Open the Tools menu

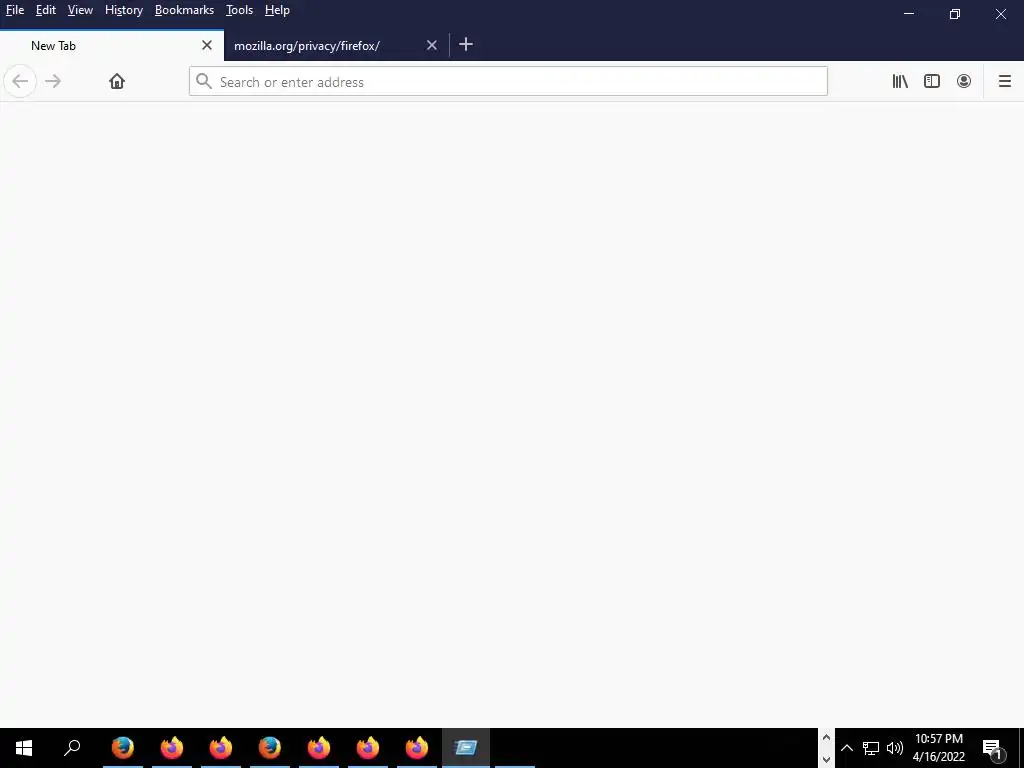point(239,10)
